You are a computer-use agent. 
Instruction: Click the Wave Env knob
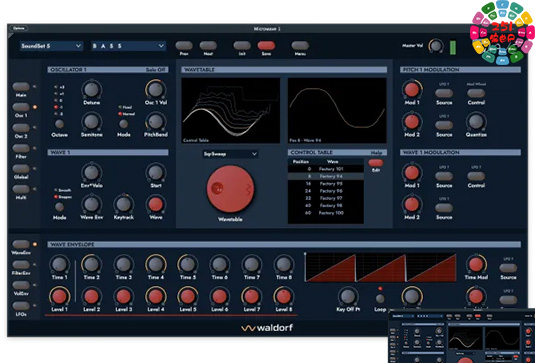(91, 204)
